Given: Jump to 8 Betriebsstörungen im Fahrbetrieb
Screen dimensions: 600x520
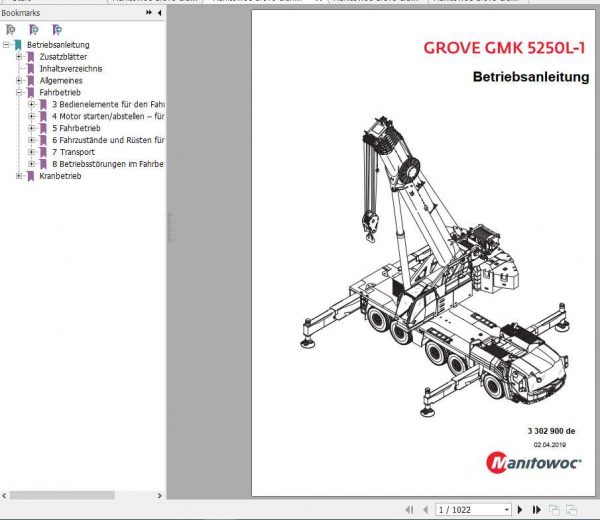Looking at the screenshot, I should tap(108, 164).
